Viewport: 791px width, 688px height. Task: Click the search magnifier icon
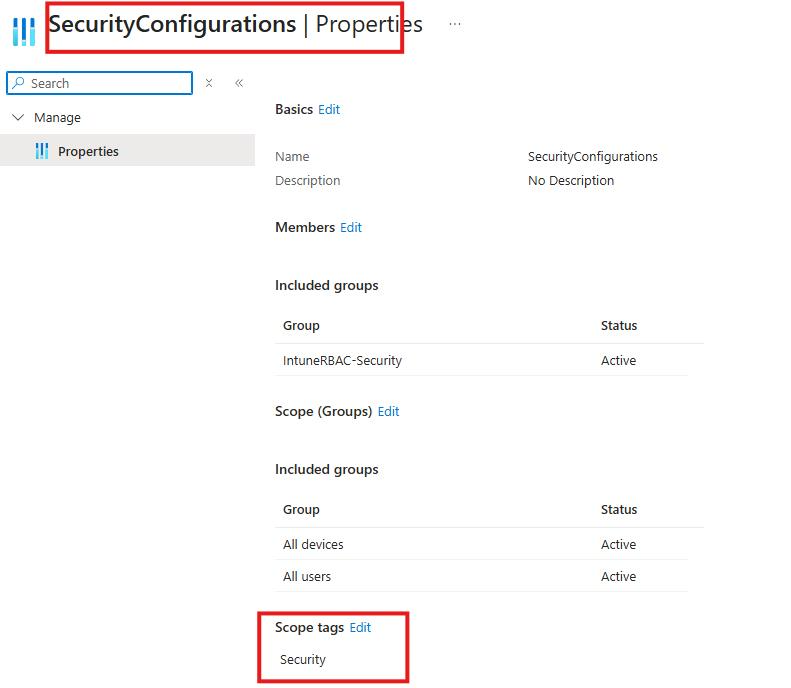click(x=18, y=83)
